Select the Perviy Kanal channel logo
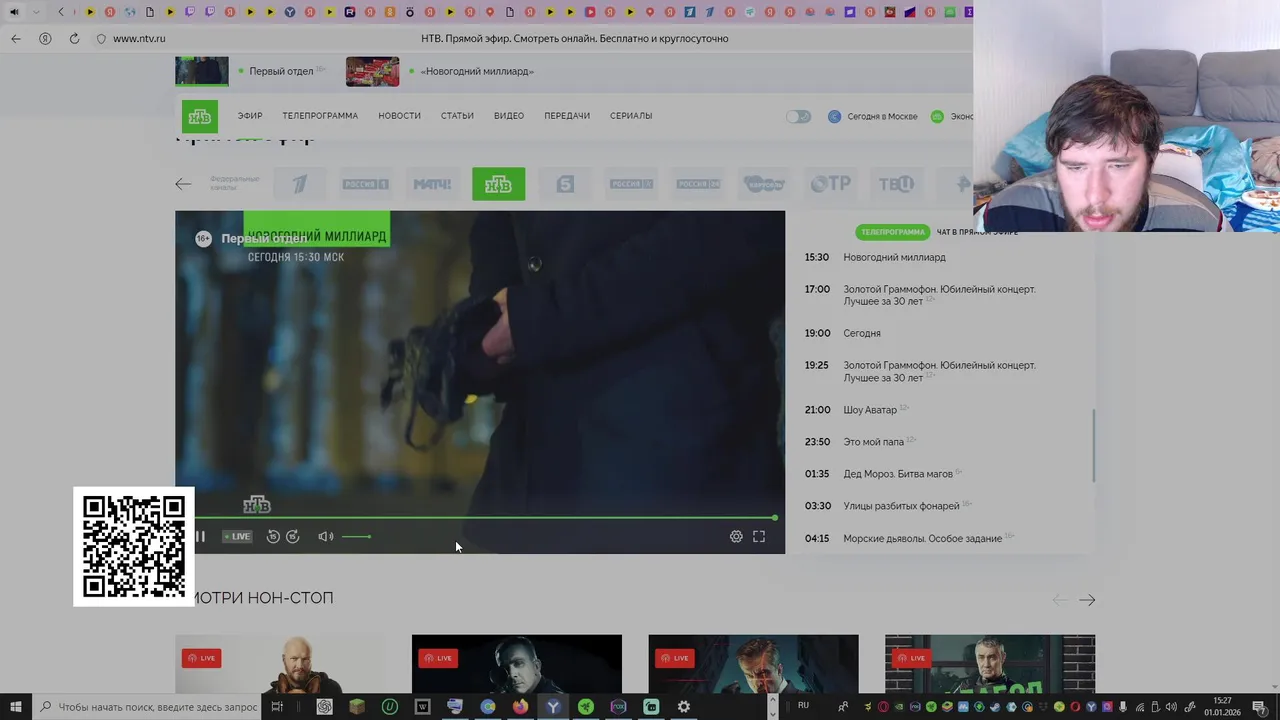 [x=300, y=184]
